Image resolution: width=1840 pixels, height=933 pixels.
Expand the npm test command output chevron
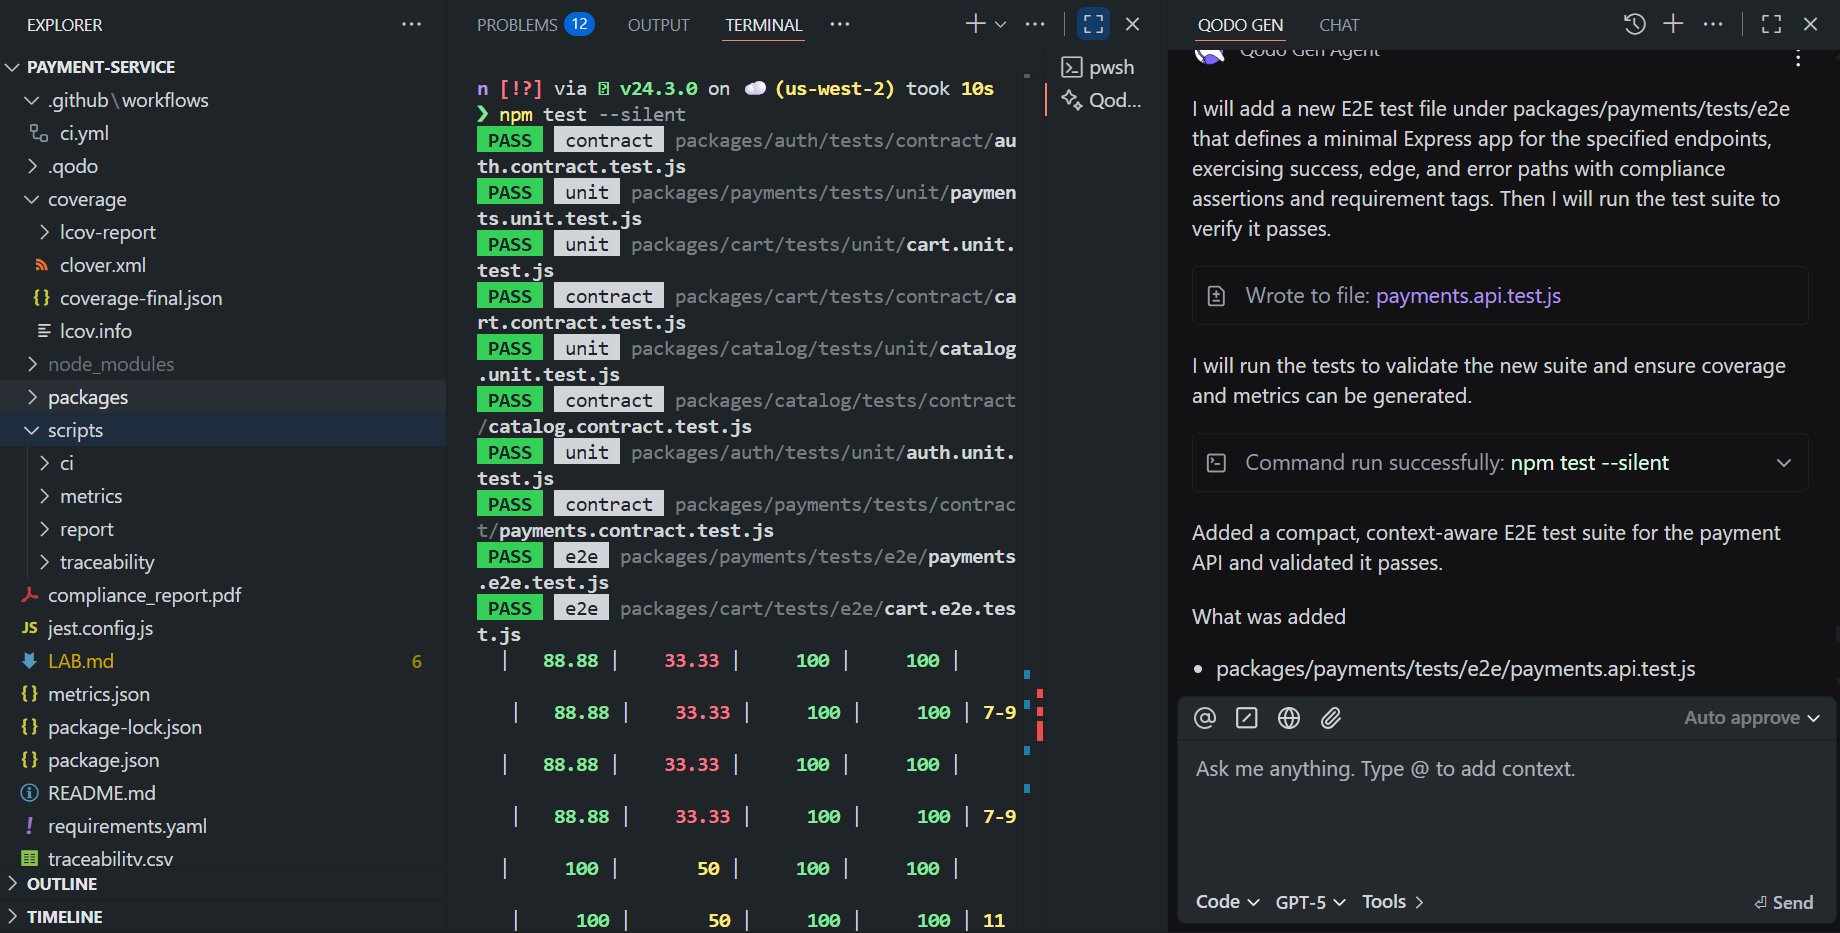coord(1784,462)
